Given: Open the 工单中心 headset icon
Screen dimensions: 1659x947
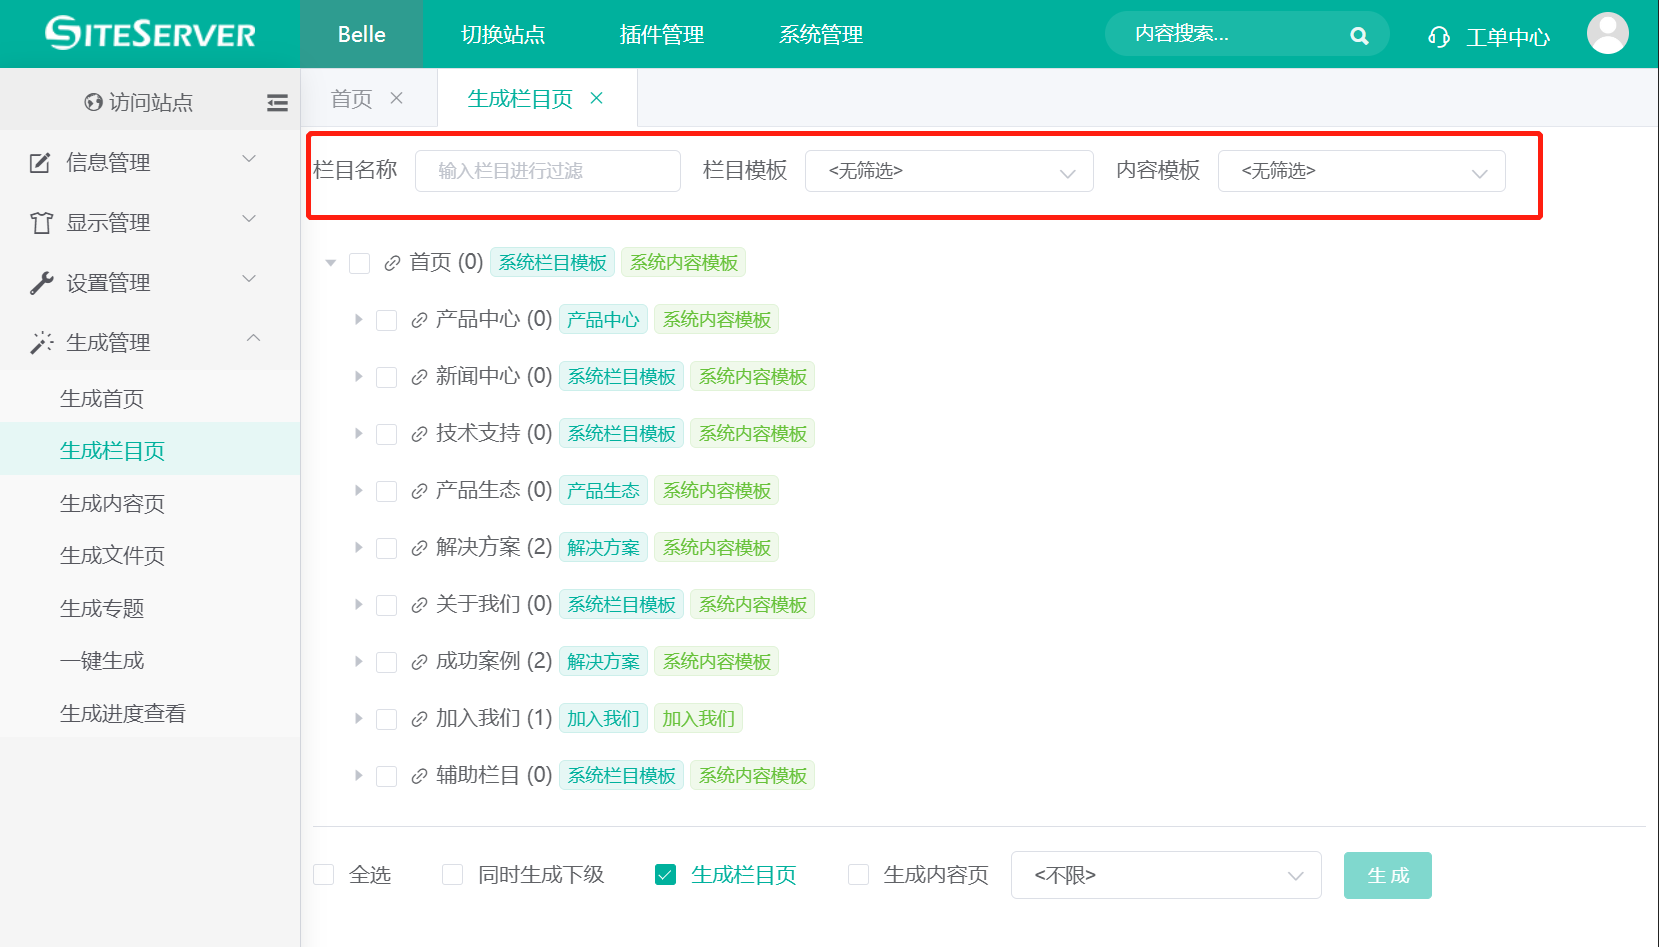Looking at the screenshot, I should click(1439, 37).
